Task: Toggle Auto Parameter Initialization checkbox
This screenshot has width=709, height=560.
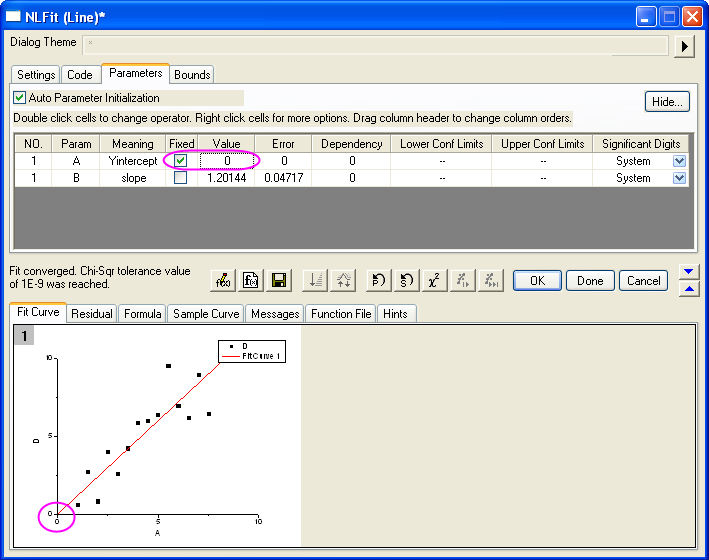Action: coord(20,98)
